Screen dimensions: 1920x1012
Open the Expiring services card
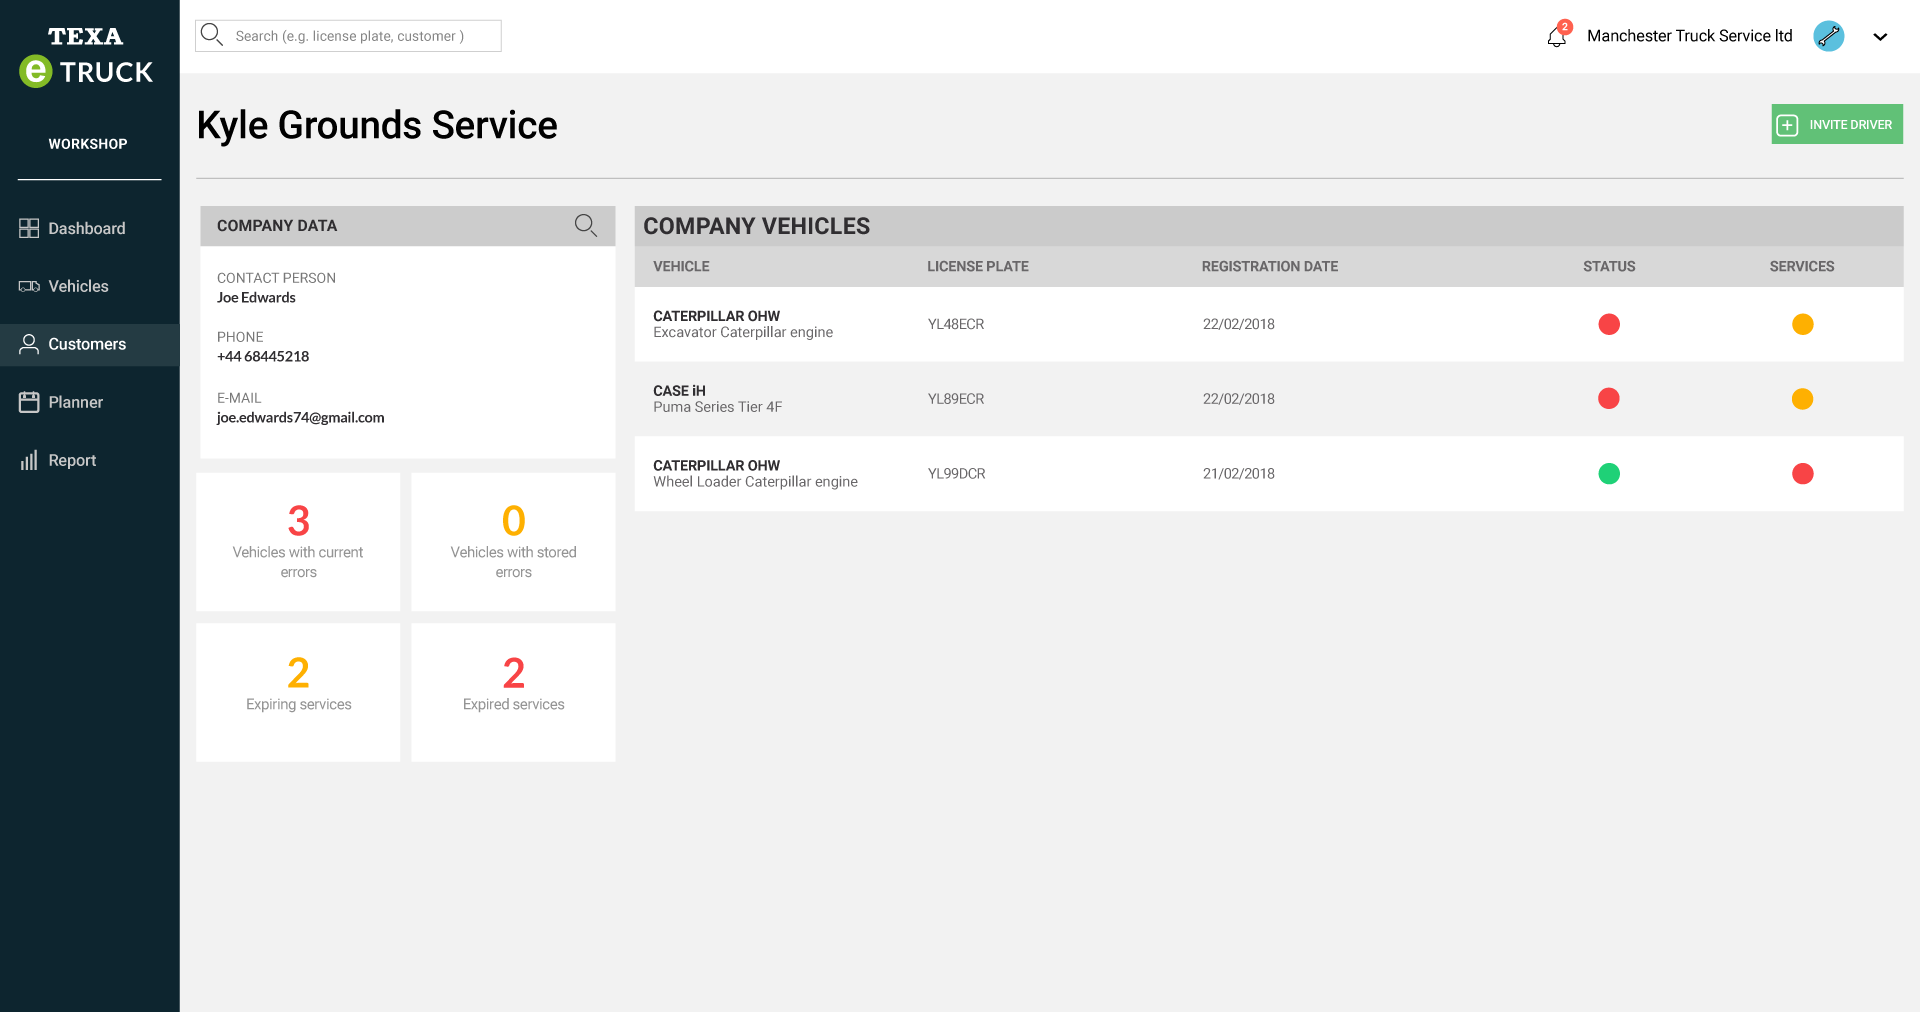(298, 692)
